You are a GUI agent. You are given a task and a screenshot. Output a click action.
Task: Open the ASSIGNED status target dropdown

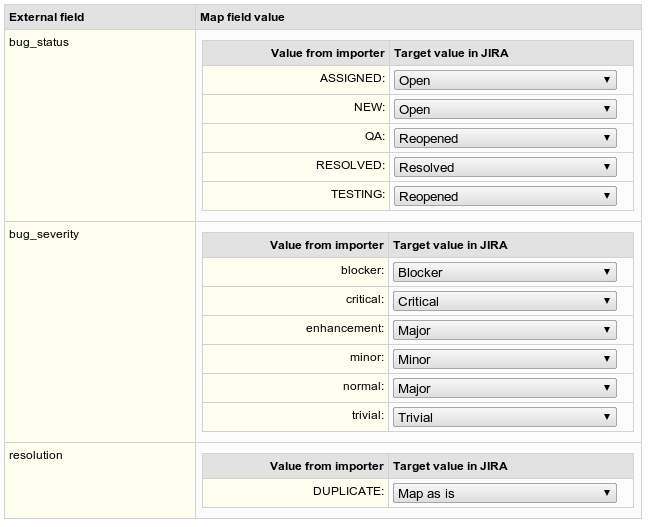click(x=505, y=80)
